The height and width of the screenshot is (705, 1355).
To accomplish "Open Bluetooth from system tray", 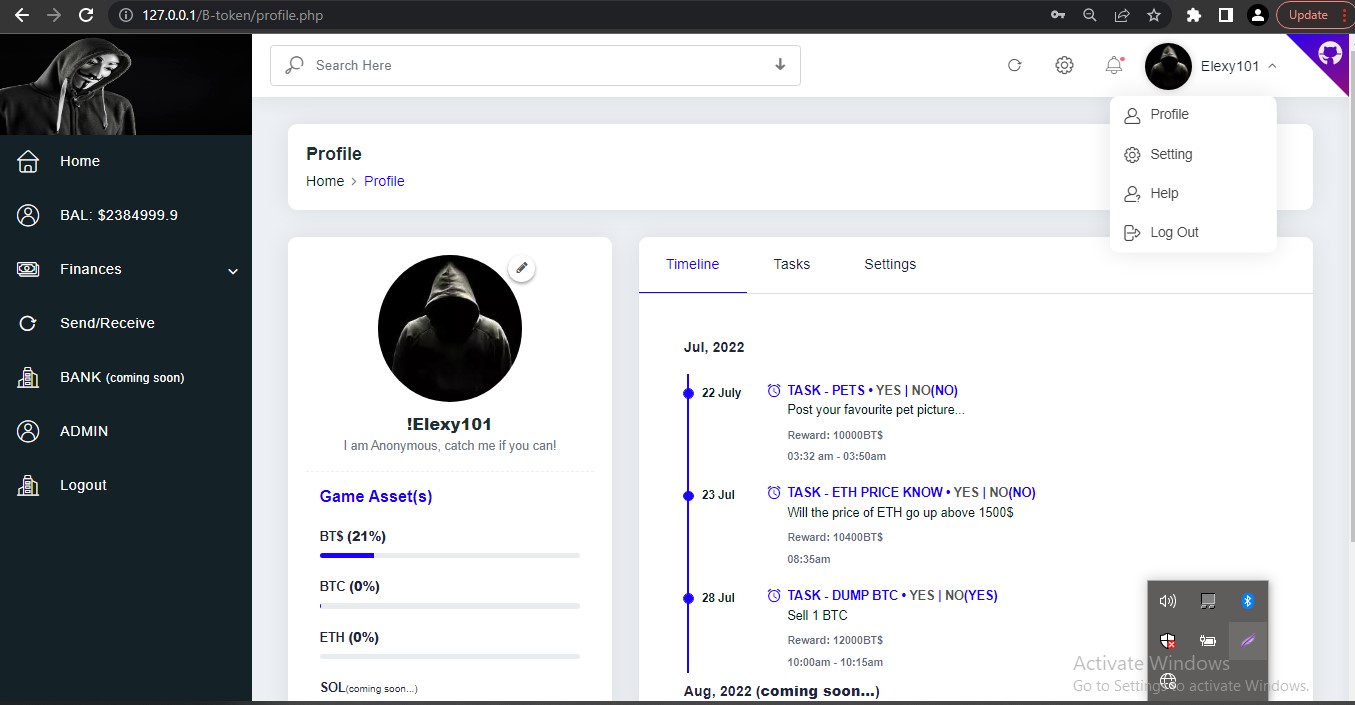I will tap(1247, 600).
